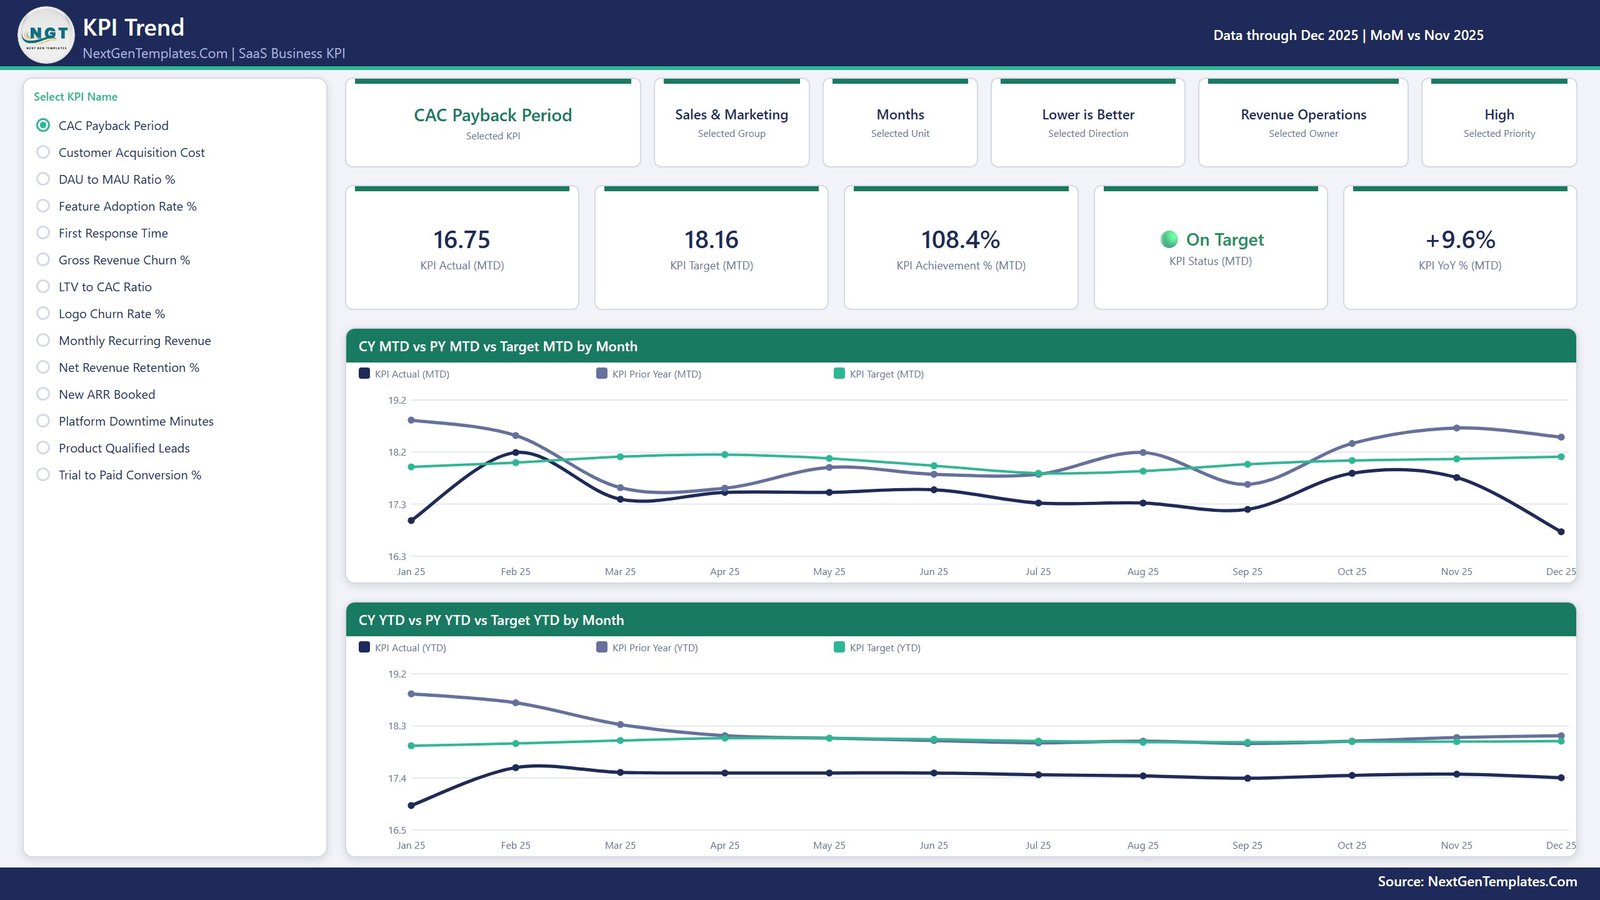Click Jan 25 actual point on YTD chart
The width and height of the screenshot is (1600, 900).
pyautogui.click(x=411, y=805)
